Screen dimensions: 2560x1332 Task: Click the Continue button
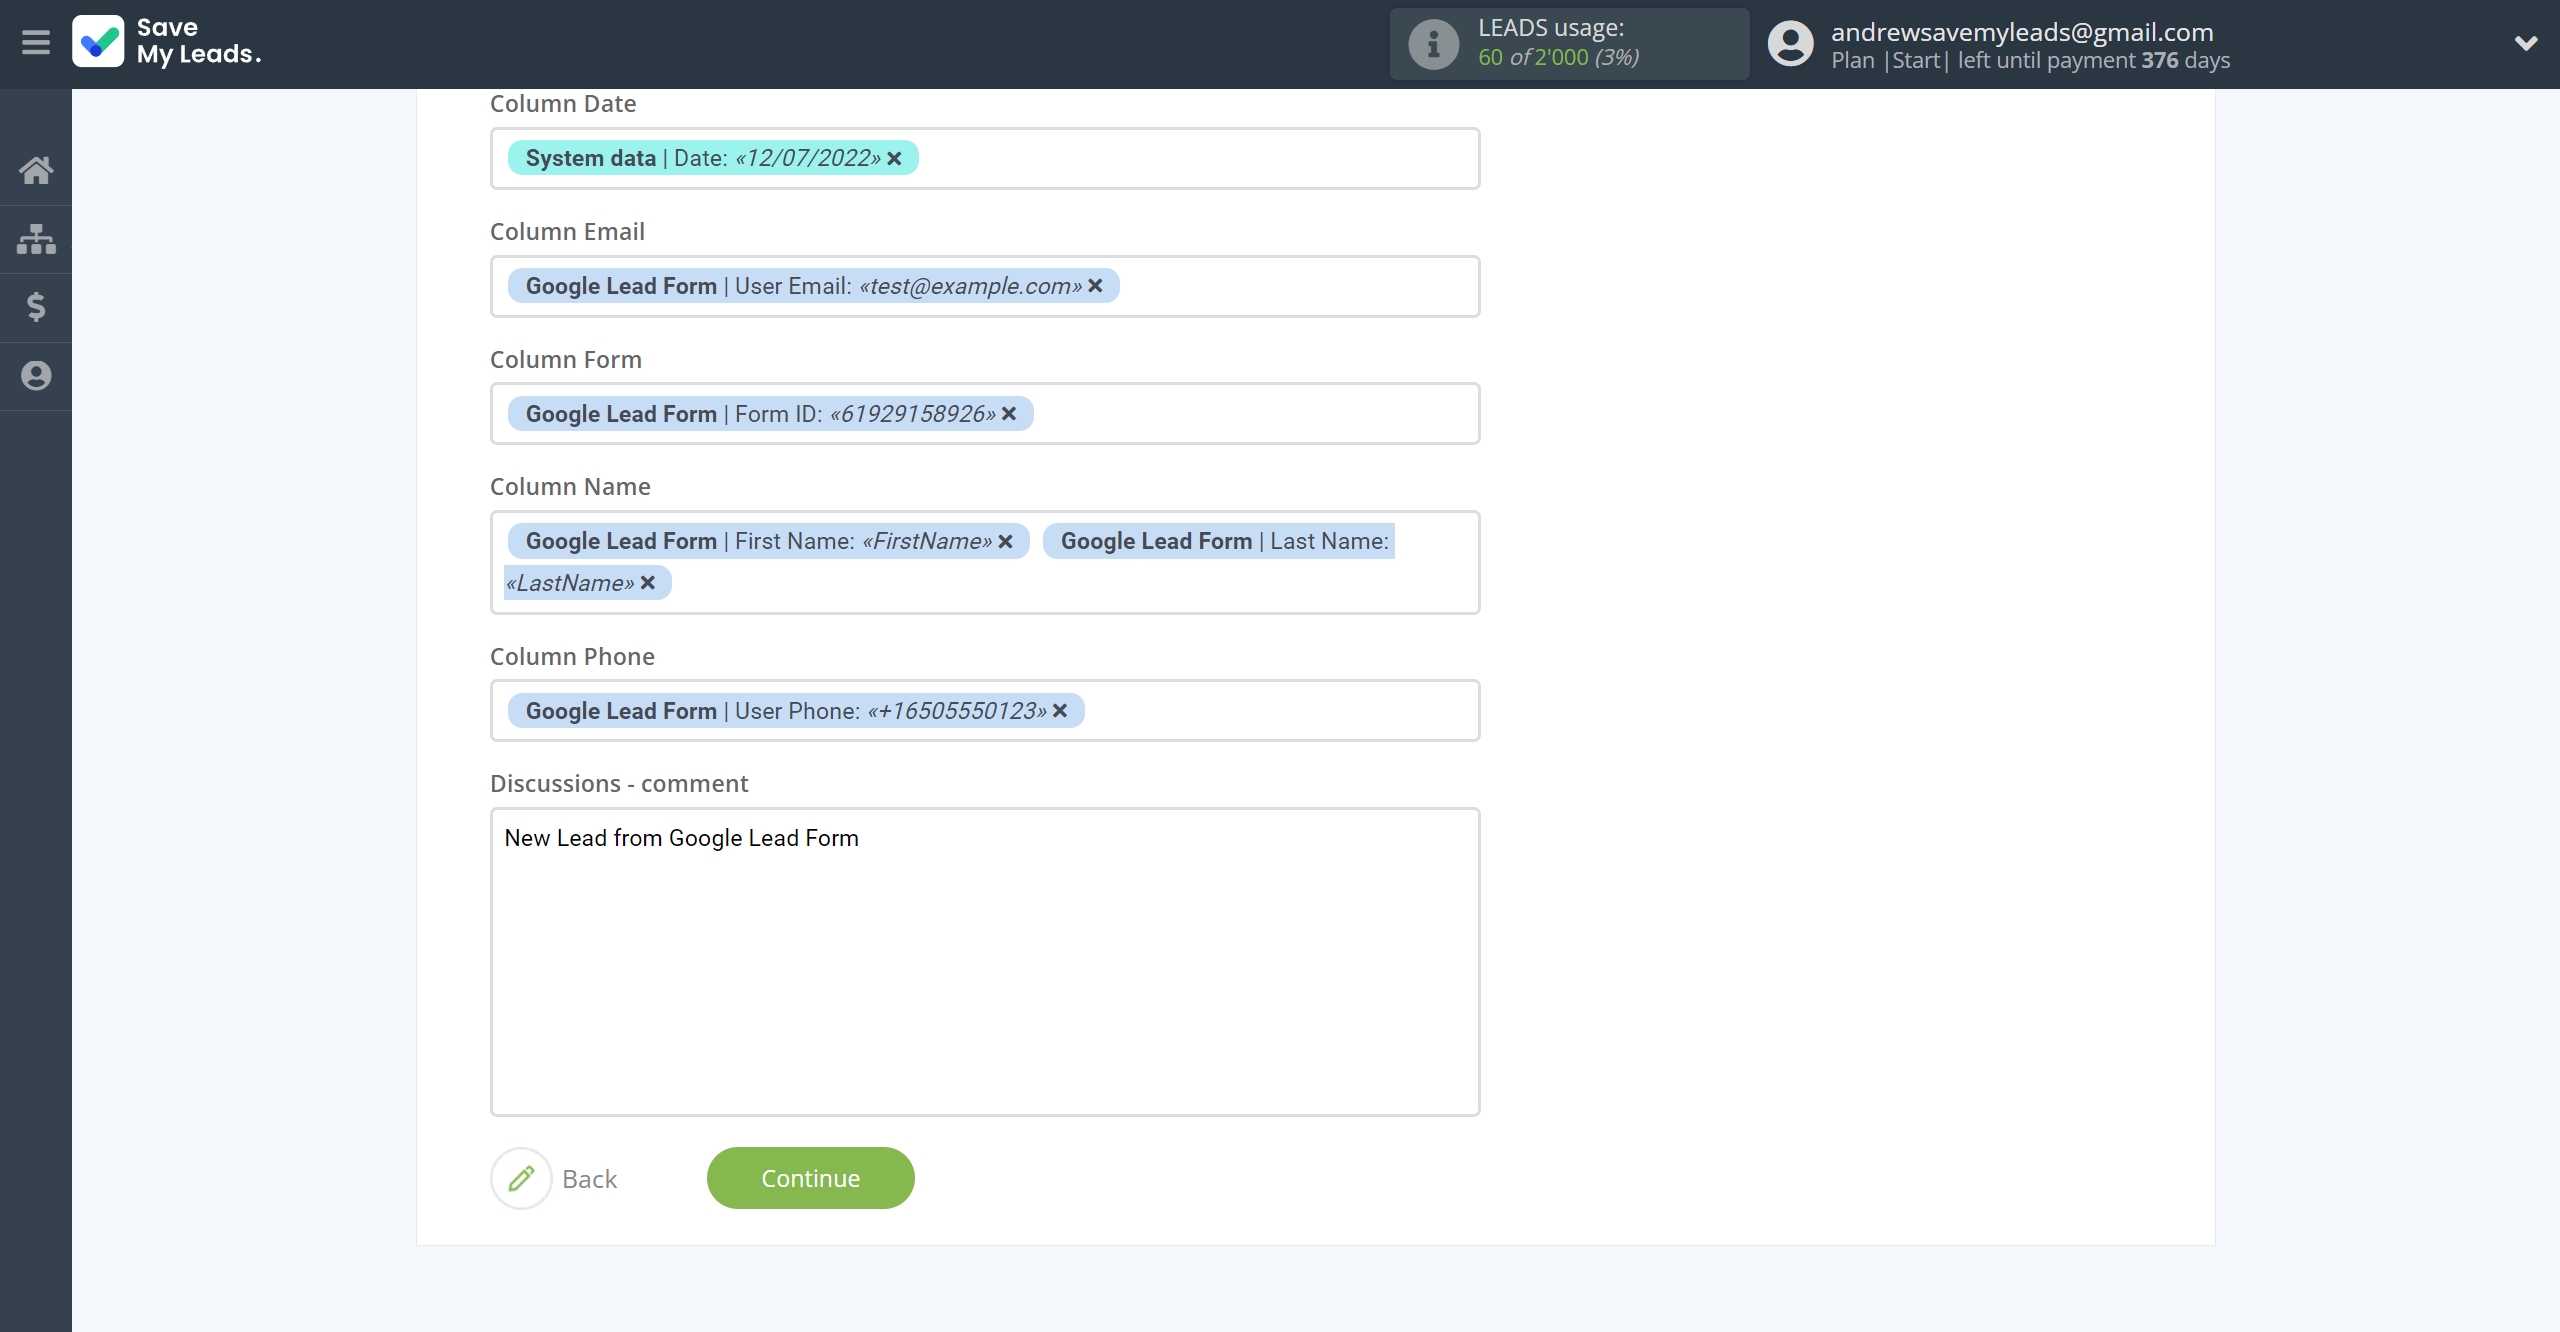[811, 1178]
